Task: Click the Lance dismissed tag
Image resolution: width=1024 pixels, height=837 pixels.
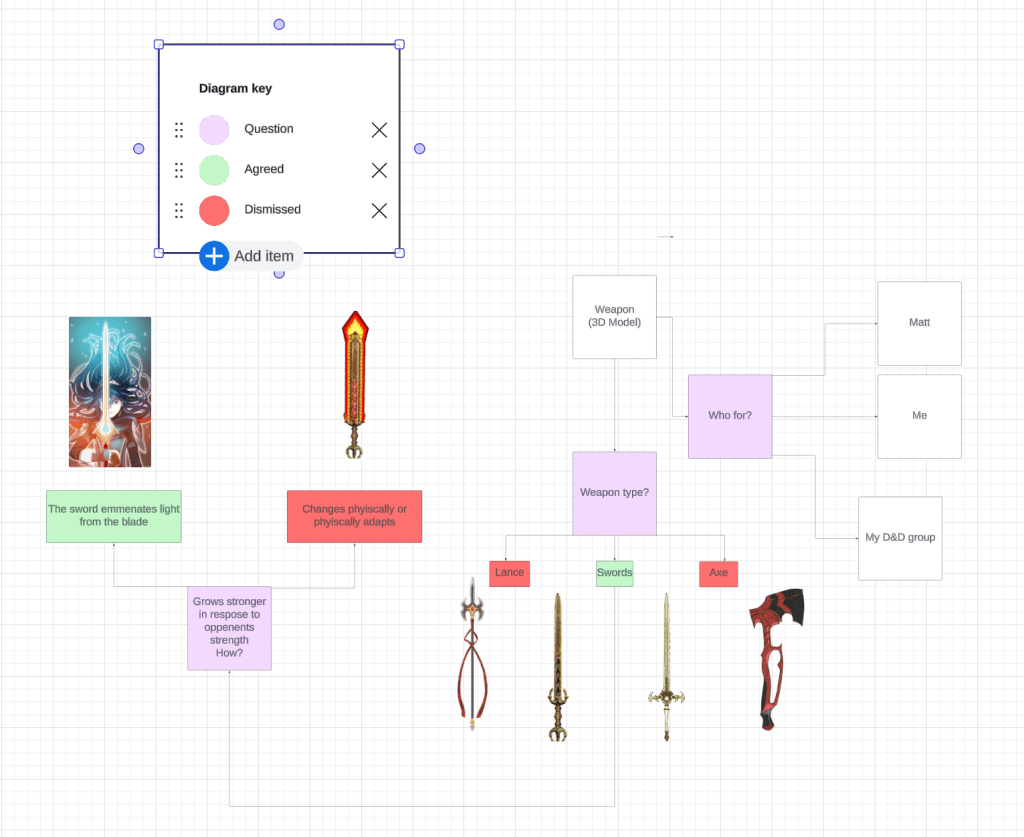Action: (x=509, y=572)
